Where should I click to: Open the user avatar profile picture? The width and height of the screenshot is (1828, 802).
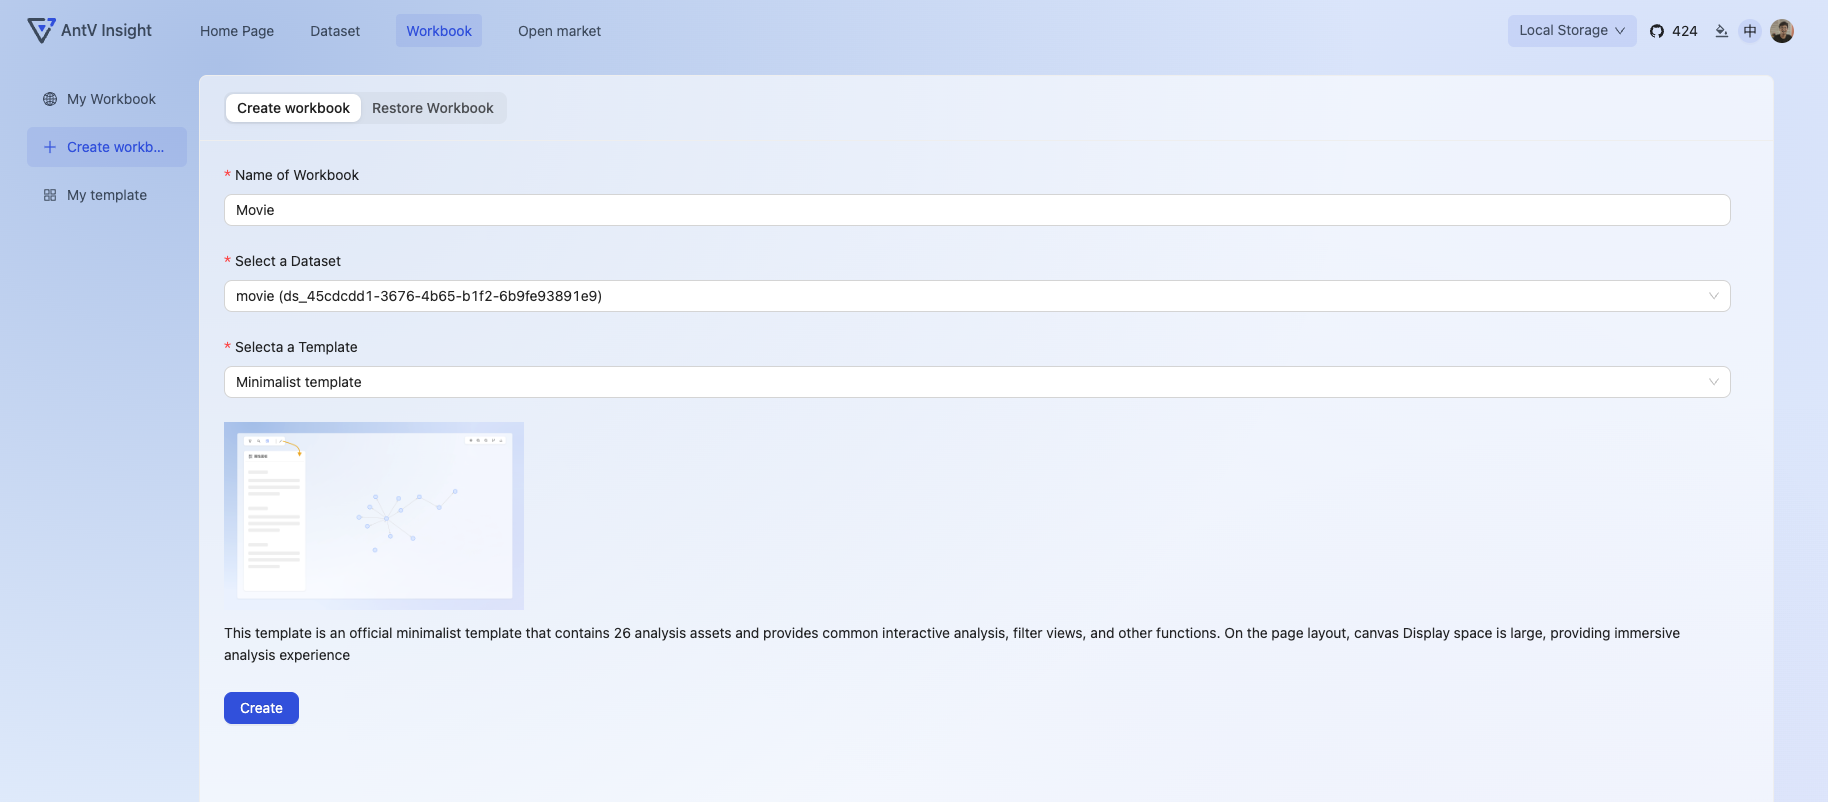click(1782, 31)
